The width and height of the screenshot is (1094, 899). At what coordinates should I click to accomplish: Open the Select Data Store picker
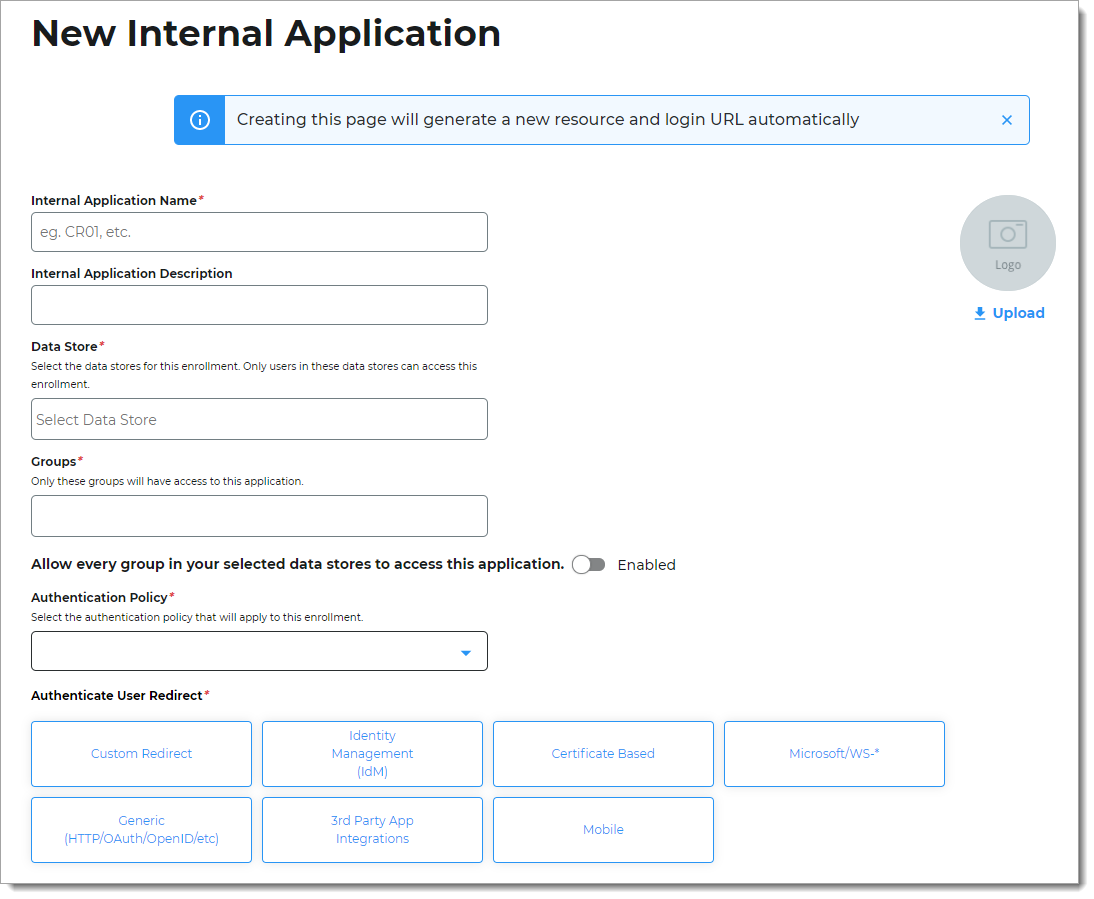259,419
